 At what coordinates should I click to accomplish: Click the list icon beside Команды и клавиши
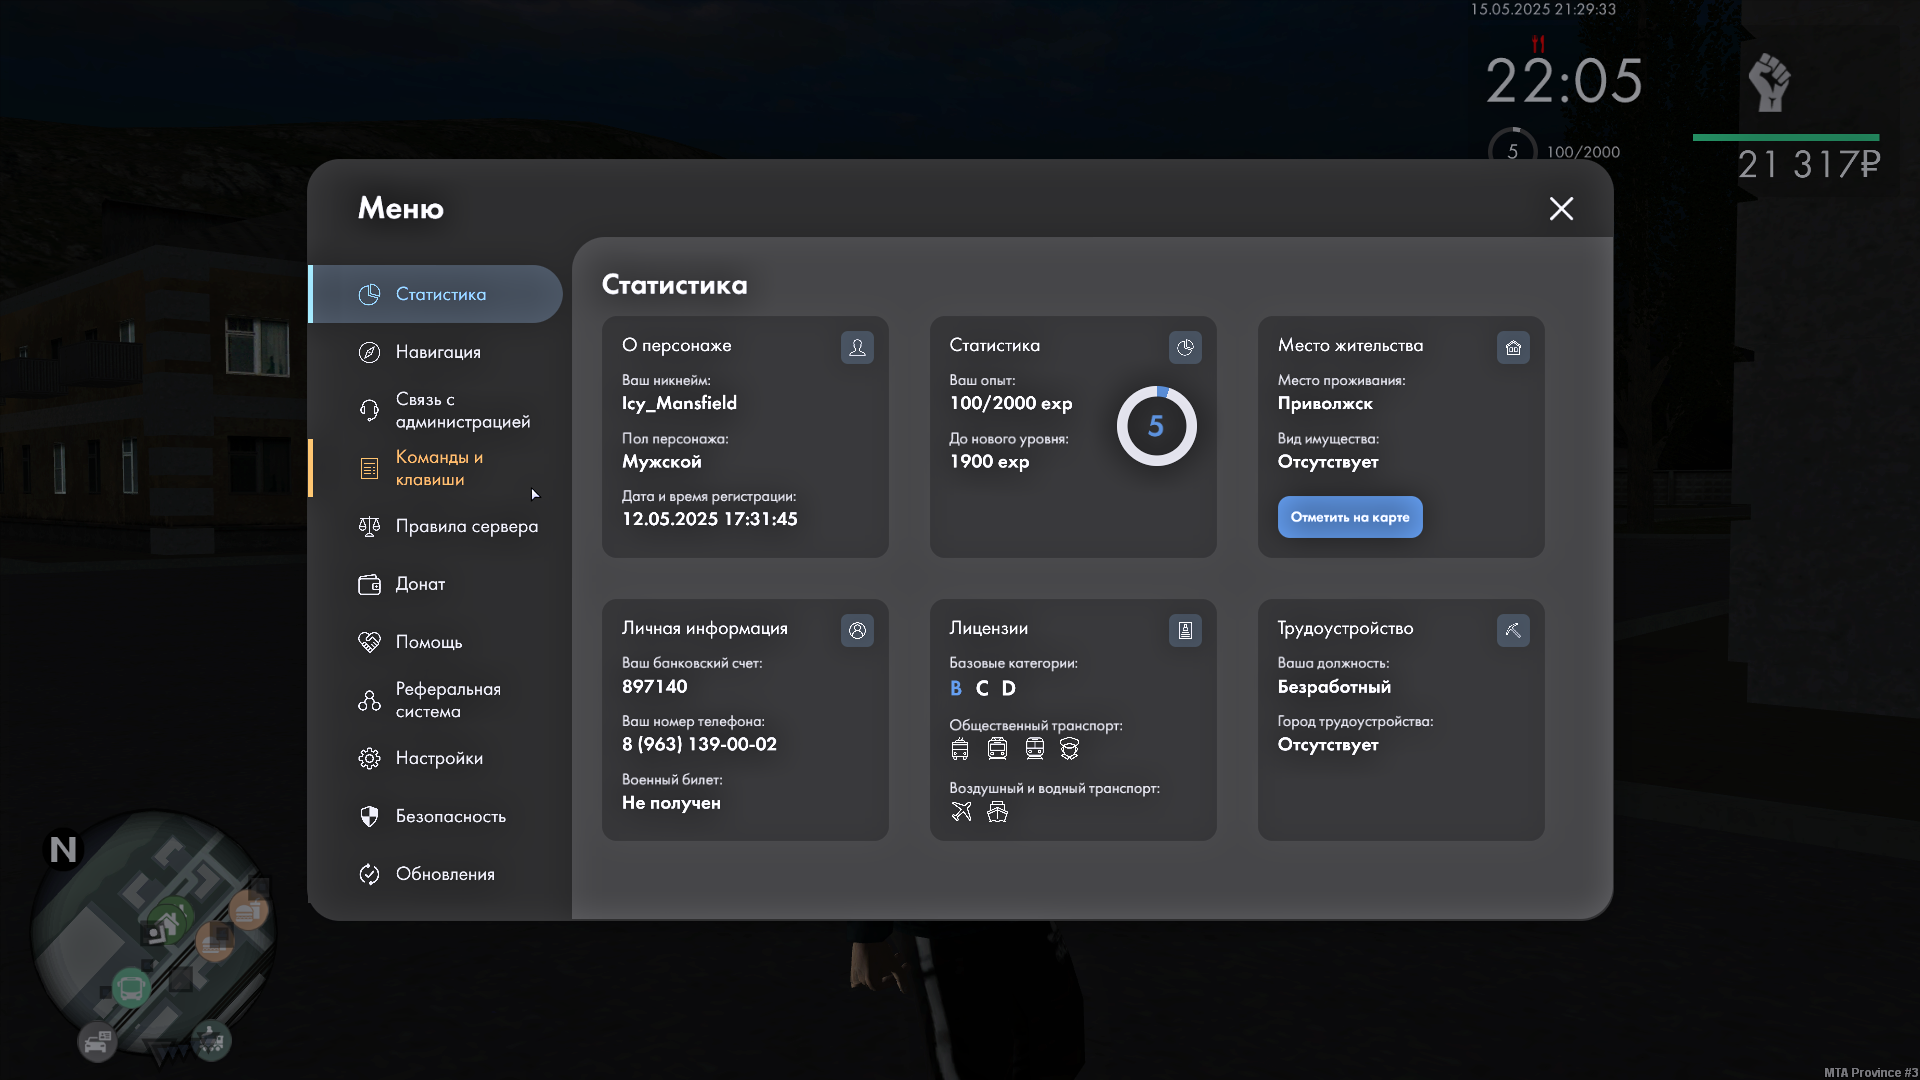[x=369, y=468]
